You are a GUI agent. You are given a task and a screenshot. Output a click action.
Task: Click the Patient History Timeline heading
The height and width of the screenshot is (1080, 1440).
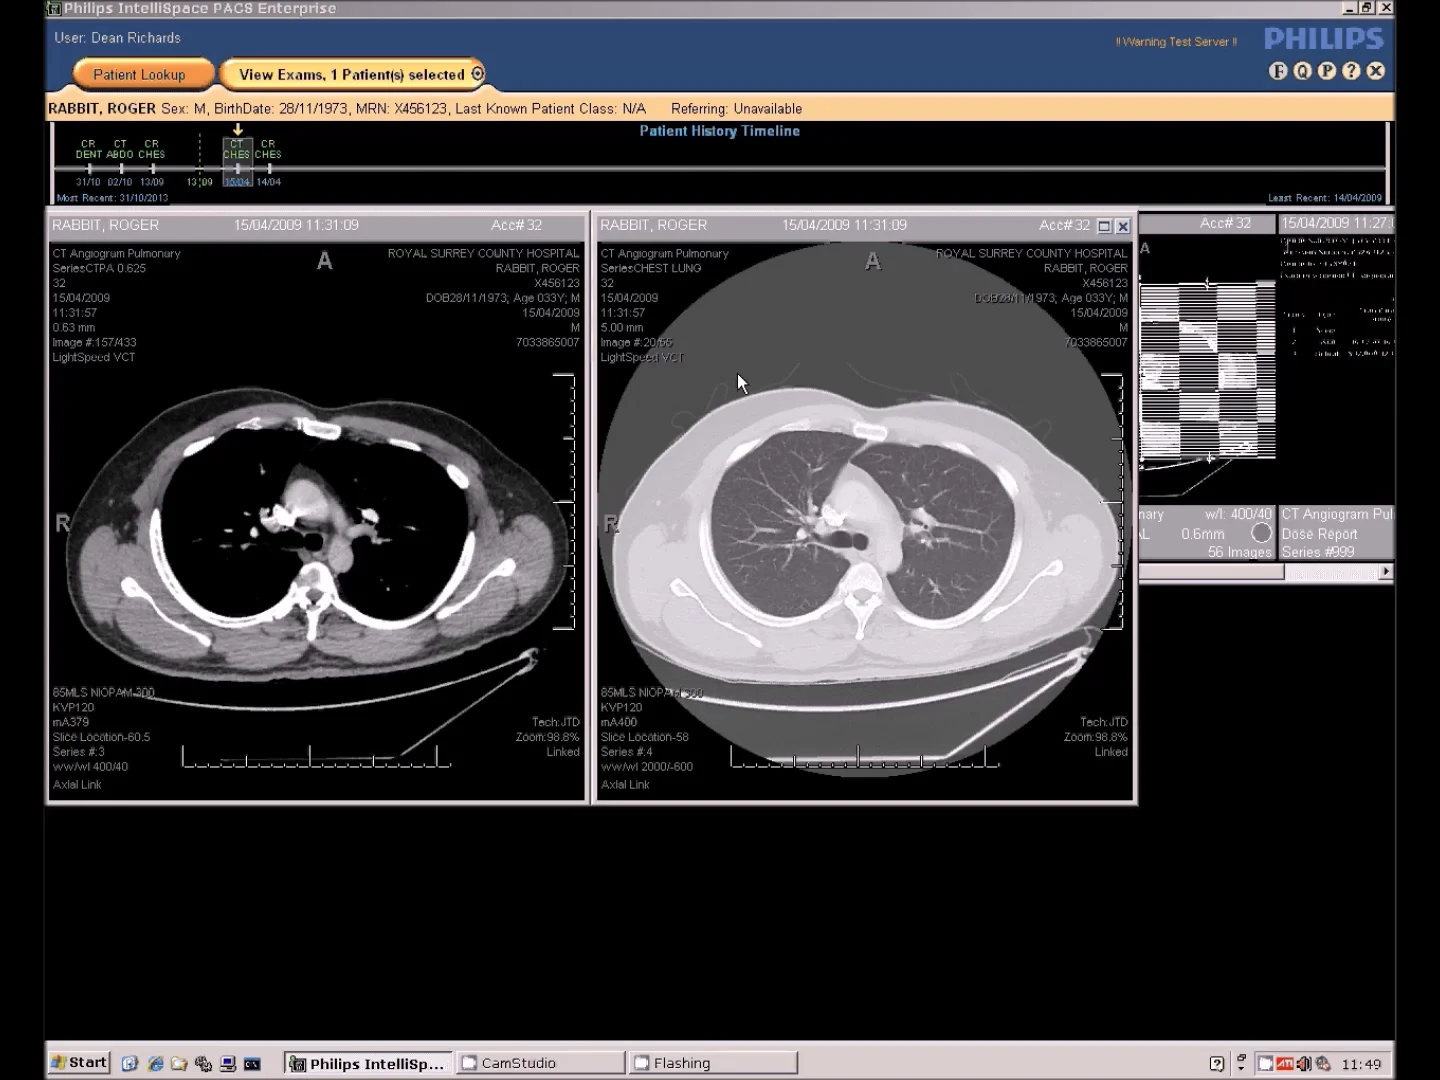(x=720, y=131)
